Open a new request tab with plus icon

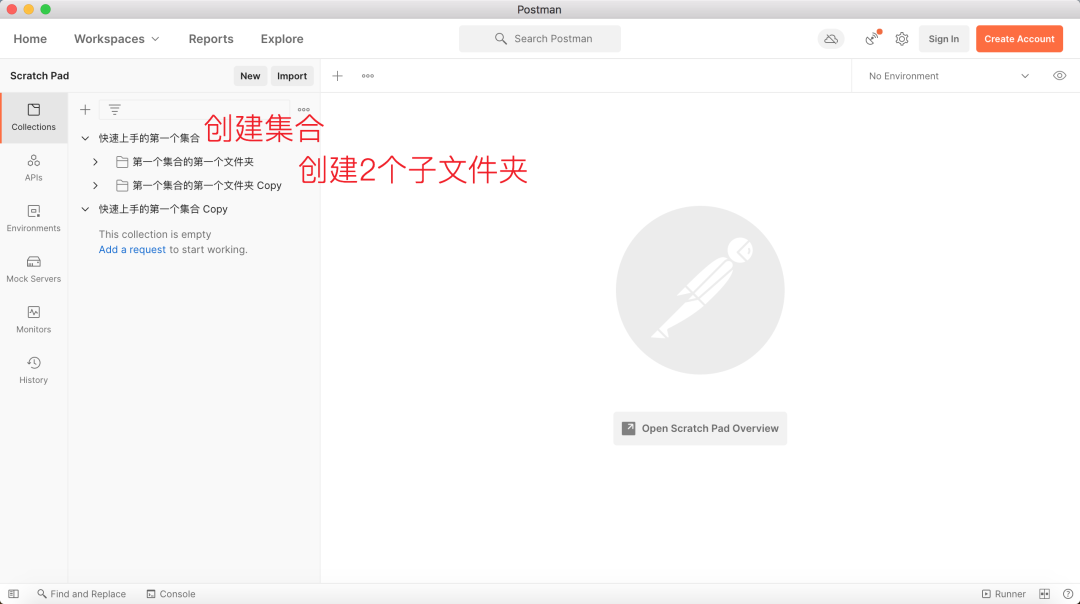pos(338,76)
